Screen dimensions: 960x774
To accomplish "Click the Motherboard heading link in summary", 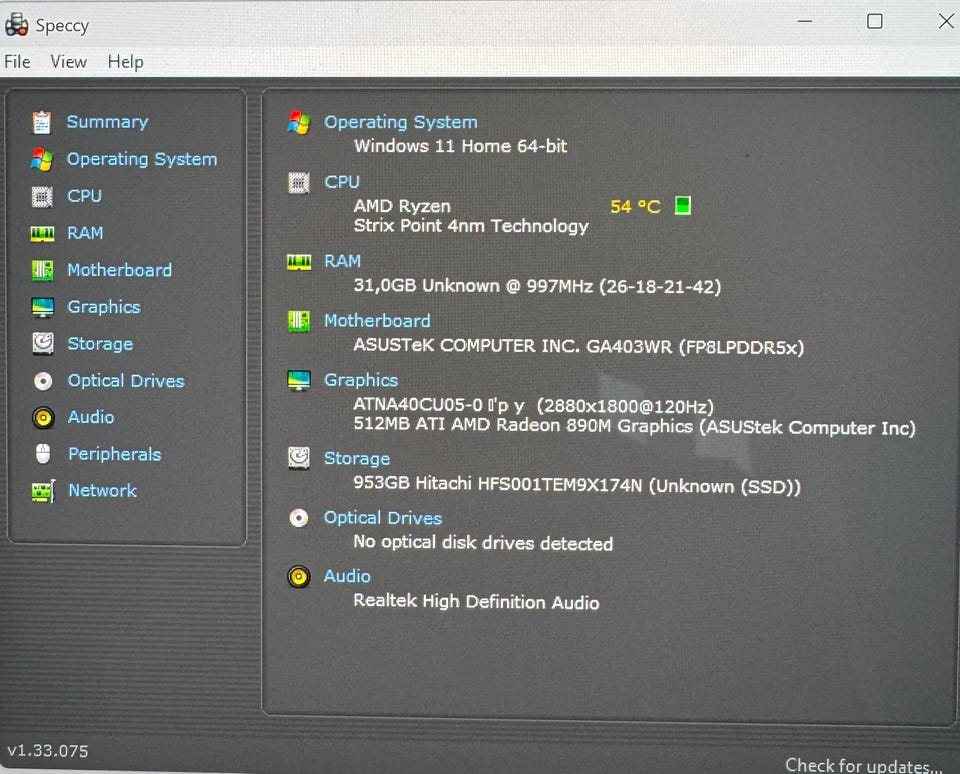I will point(377,321).
